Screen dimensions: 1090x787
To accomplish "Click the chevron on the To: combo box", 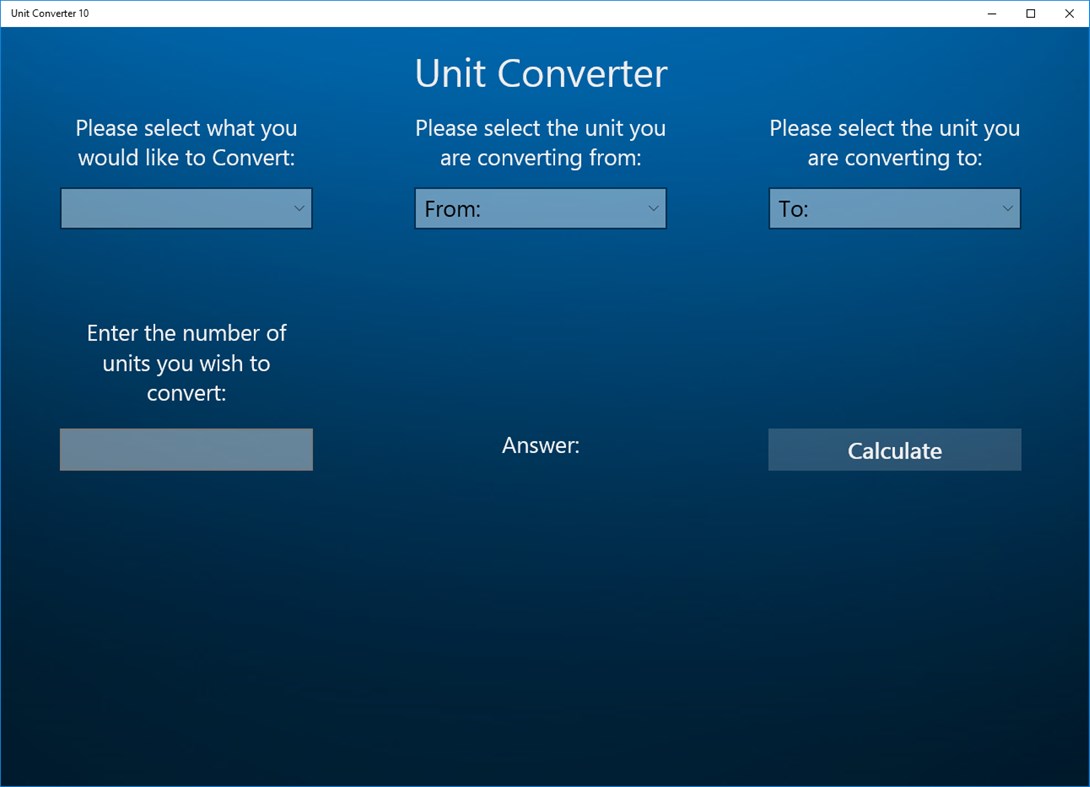I will 1007,208.
